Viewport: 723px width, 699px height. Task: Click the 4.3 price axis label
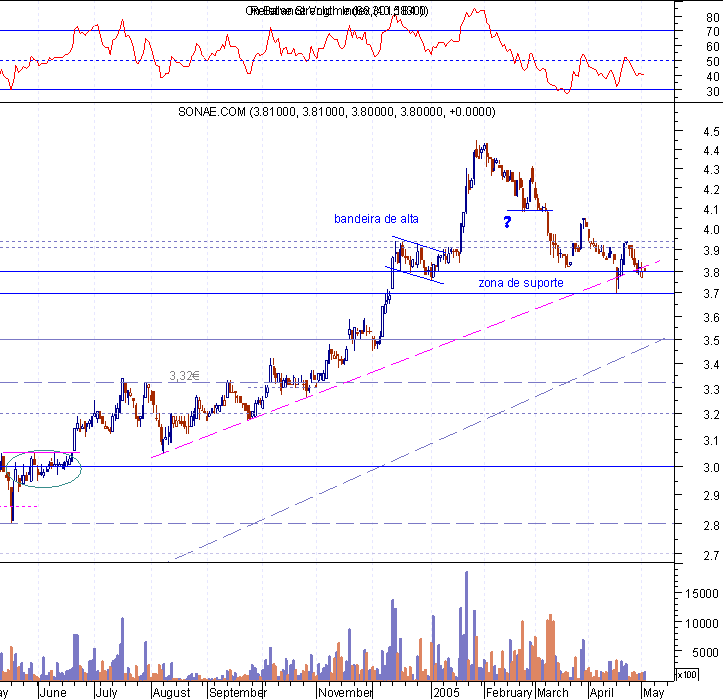(711, 170)
